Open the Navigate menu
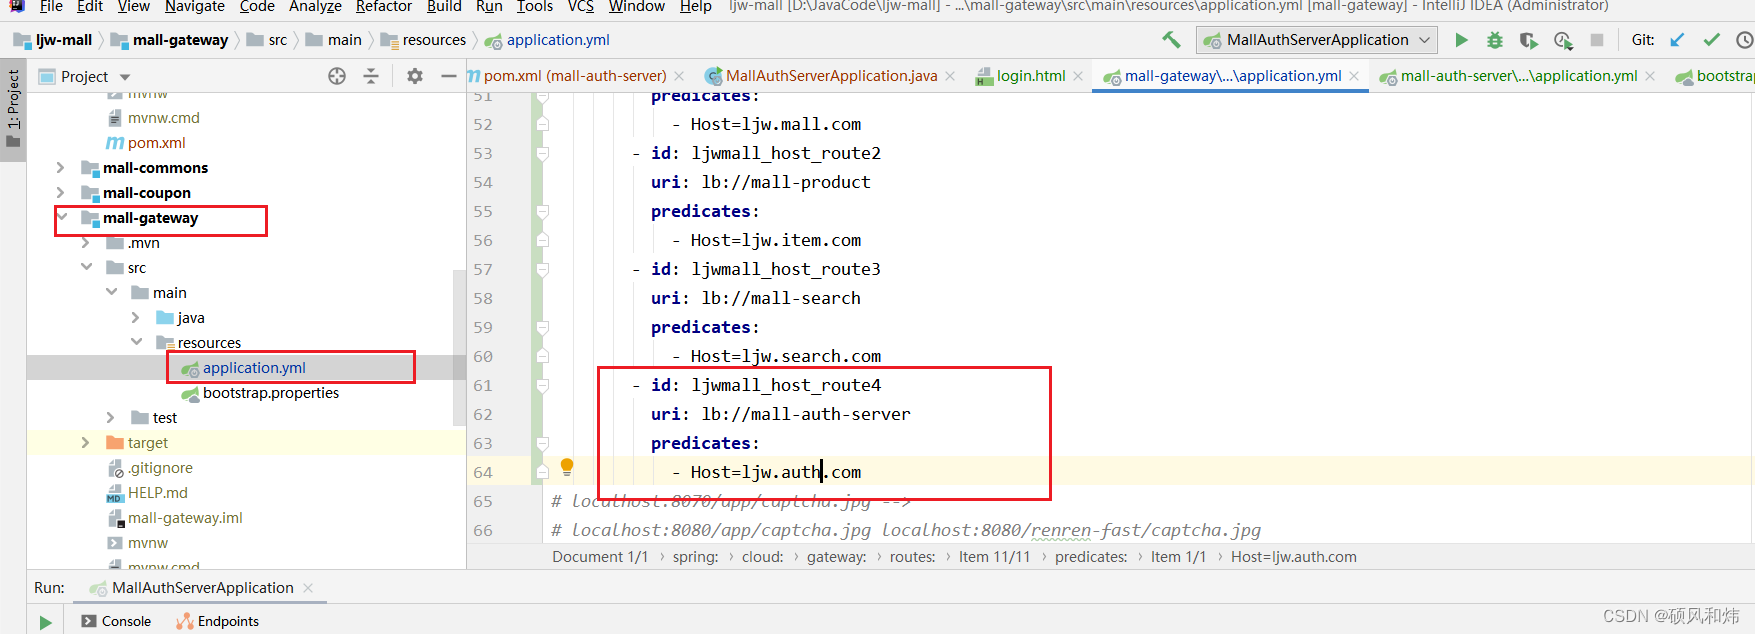 [195, 7]
